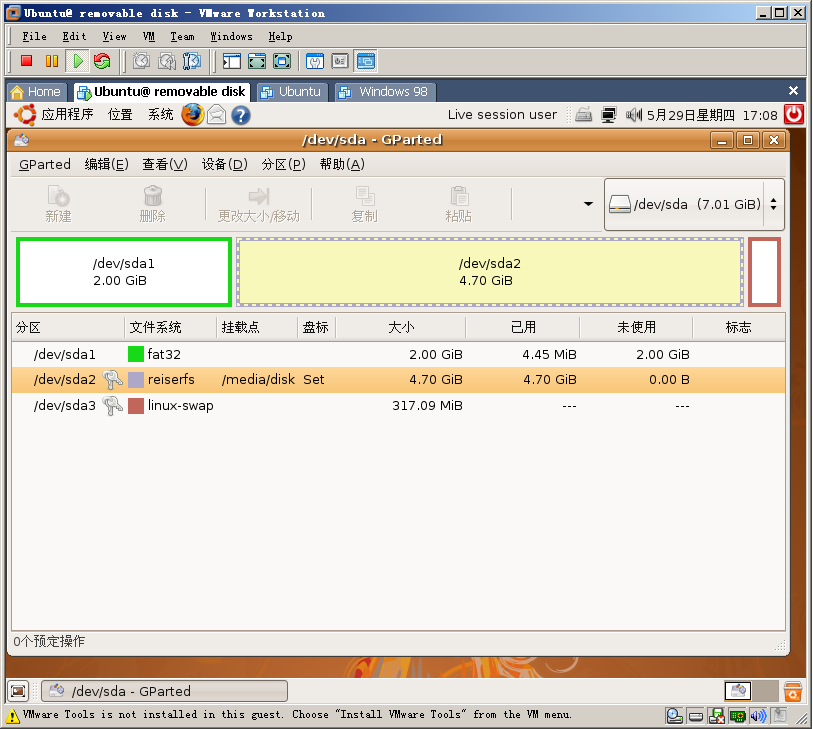This screenshot has width=813, height=729.
Task: Close the current VMware tab with the X
Action: [x=793, y=91]
